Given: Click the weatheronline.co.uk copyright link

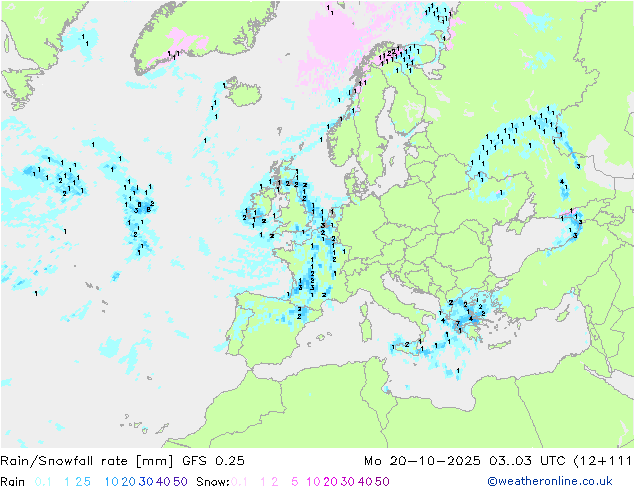Looking at the screenshot, I should tap(550, 481).
